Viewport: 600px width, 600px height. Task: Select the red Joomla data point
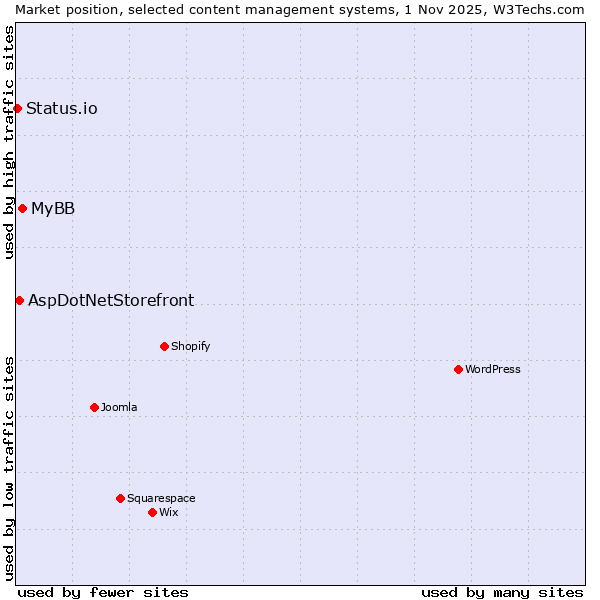pyautogui.click(x=94, y=407)
